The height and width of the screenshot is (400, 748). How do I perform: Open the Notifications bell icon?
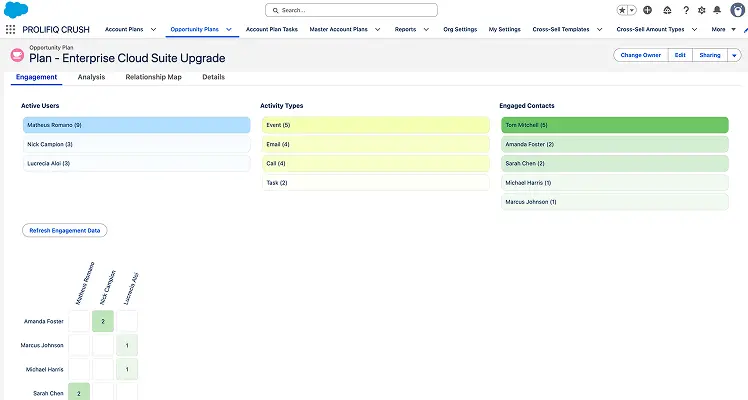(x=717, y=10)
